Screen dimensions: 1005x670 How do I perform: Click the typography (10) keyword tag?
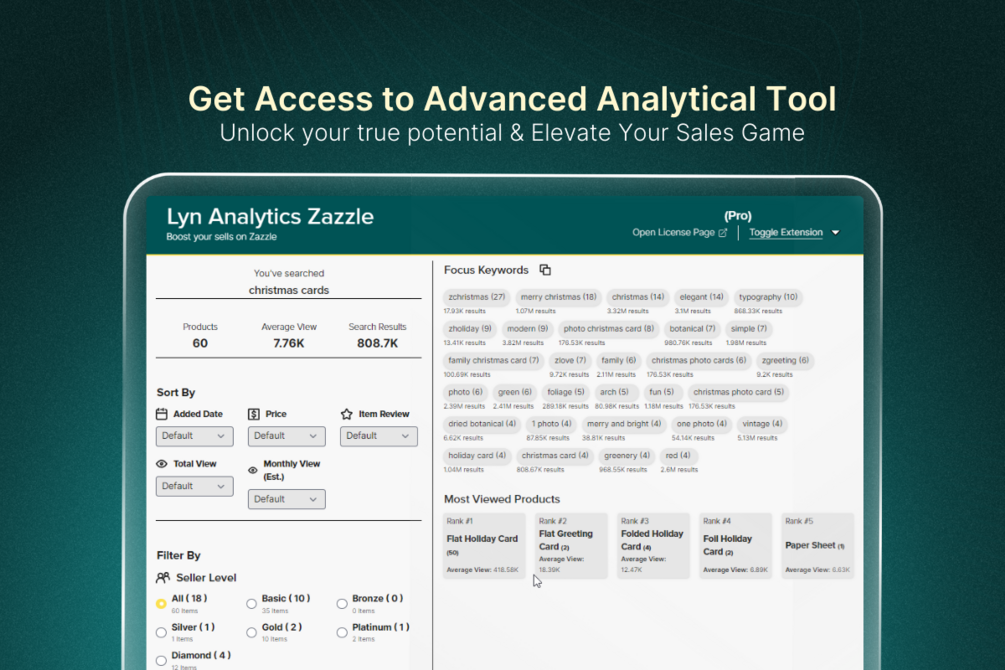click(768, 297)
